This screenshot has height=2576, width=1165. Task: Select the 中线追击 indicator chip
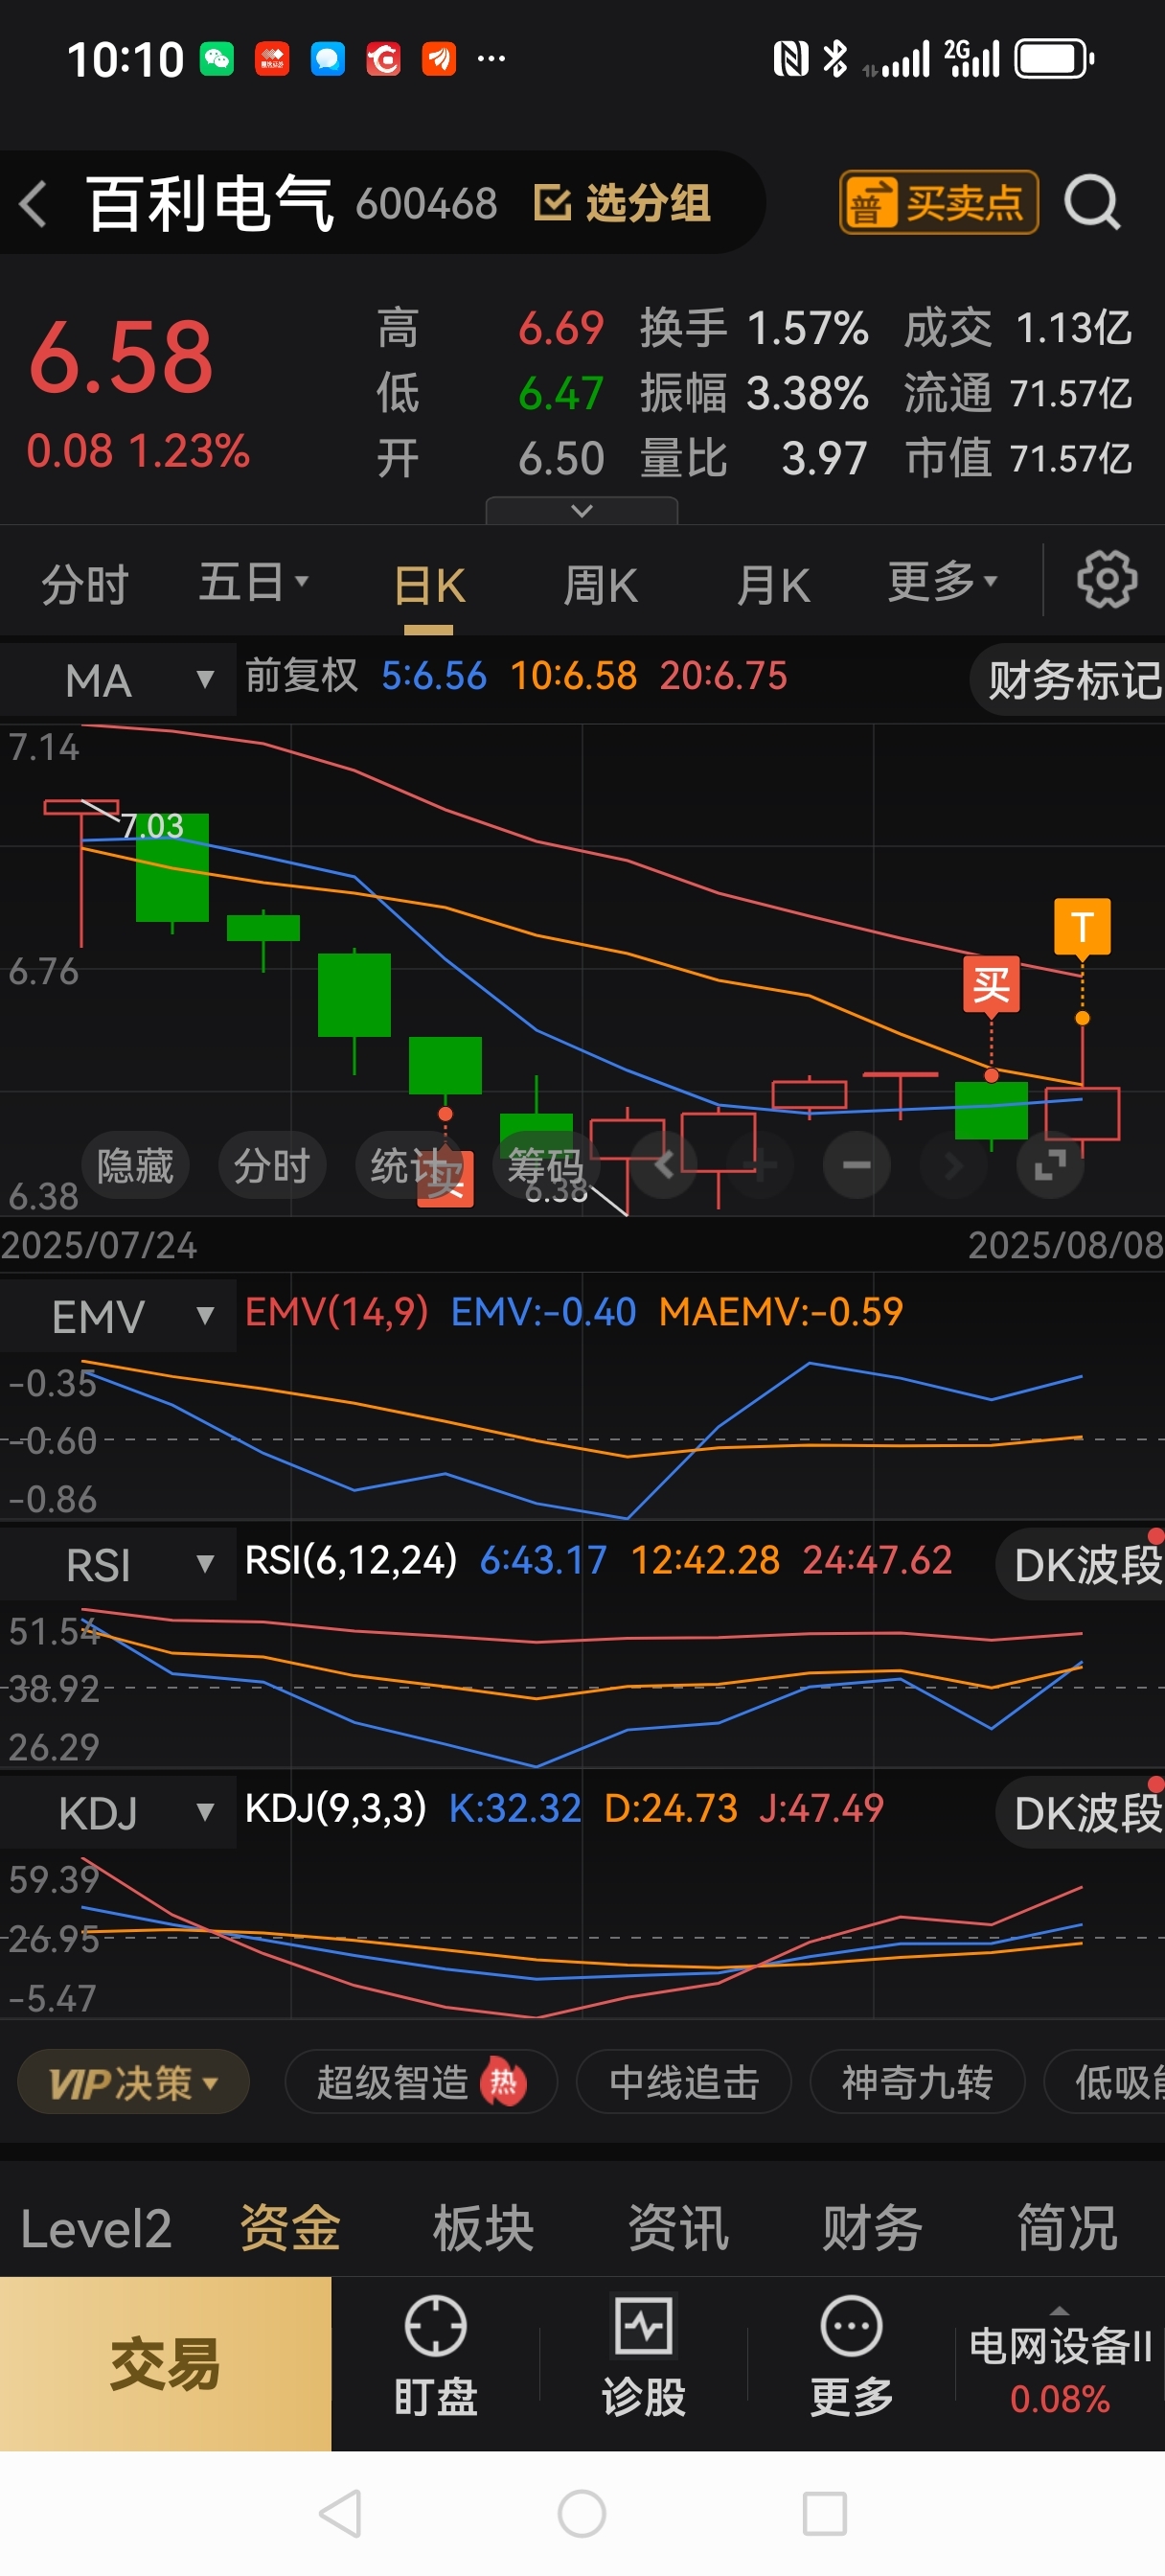click(x=684, y=2082)
